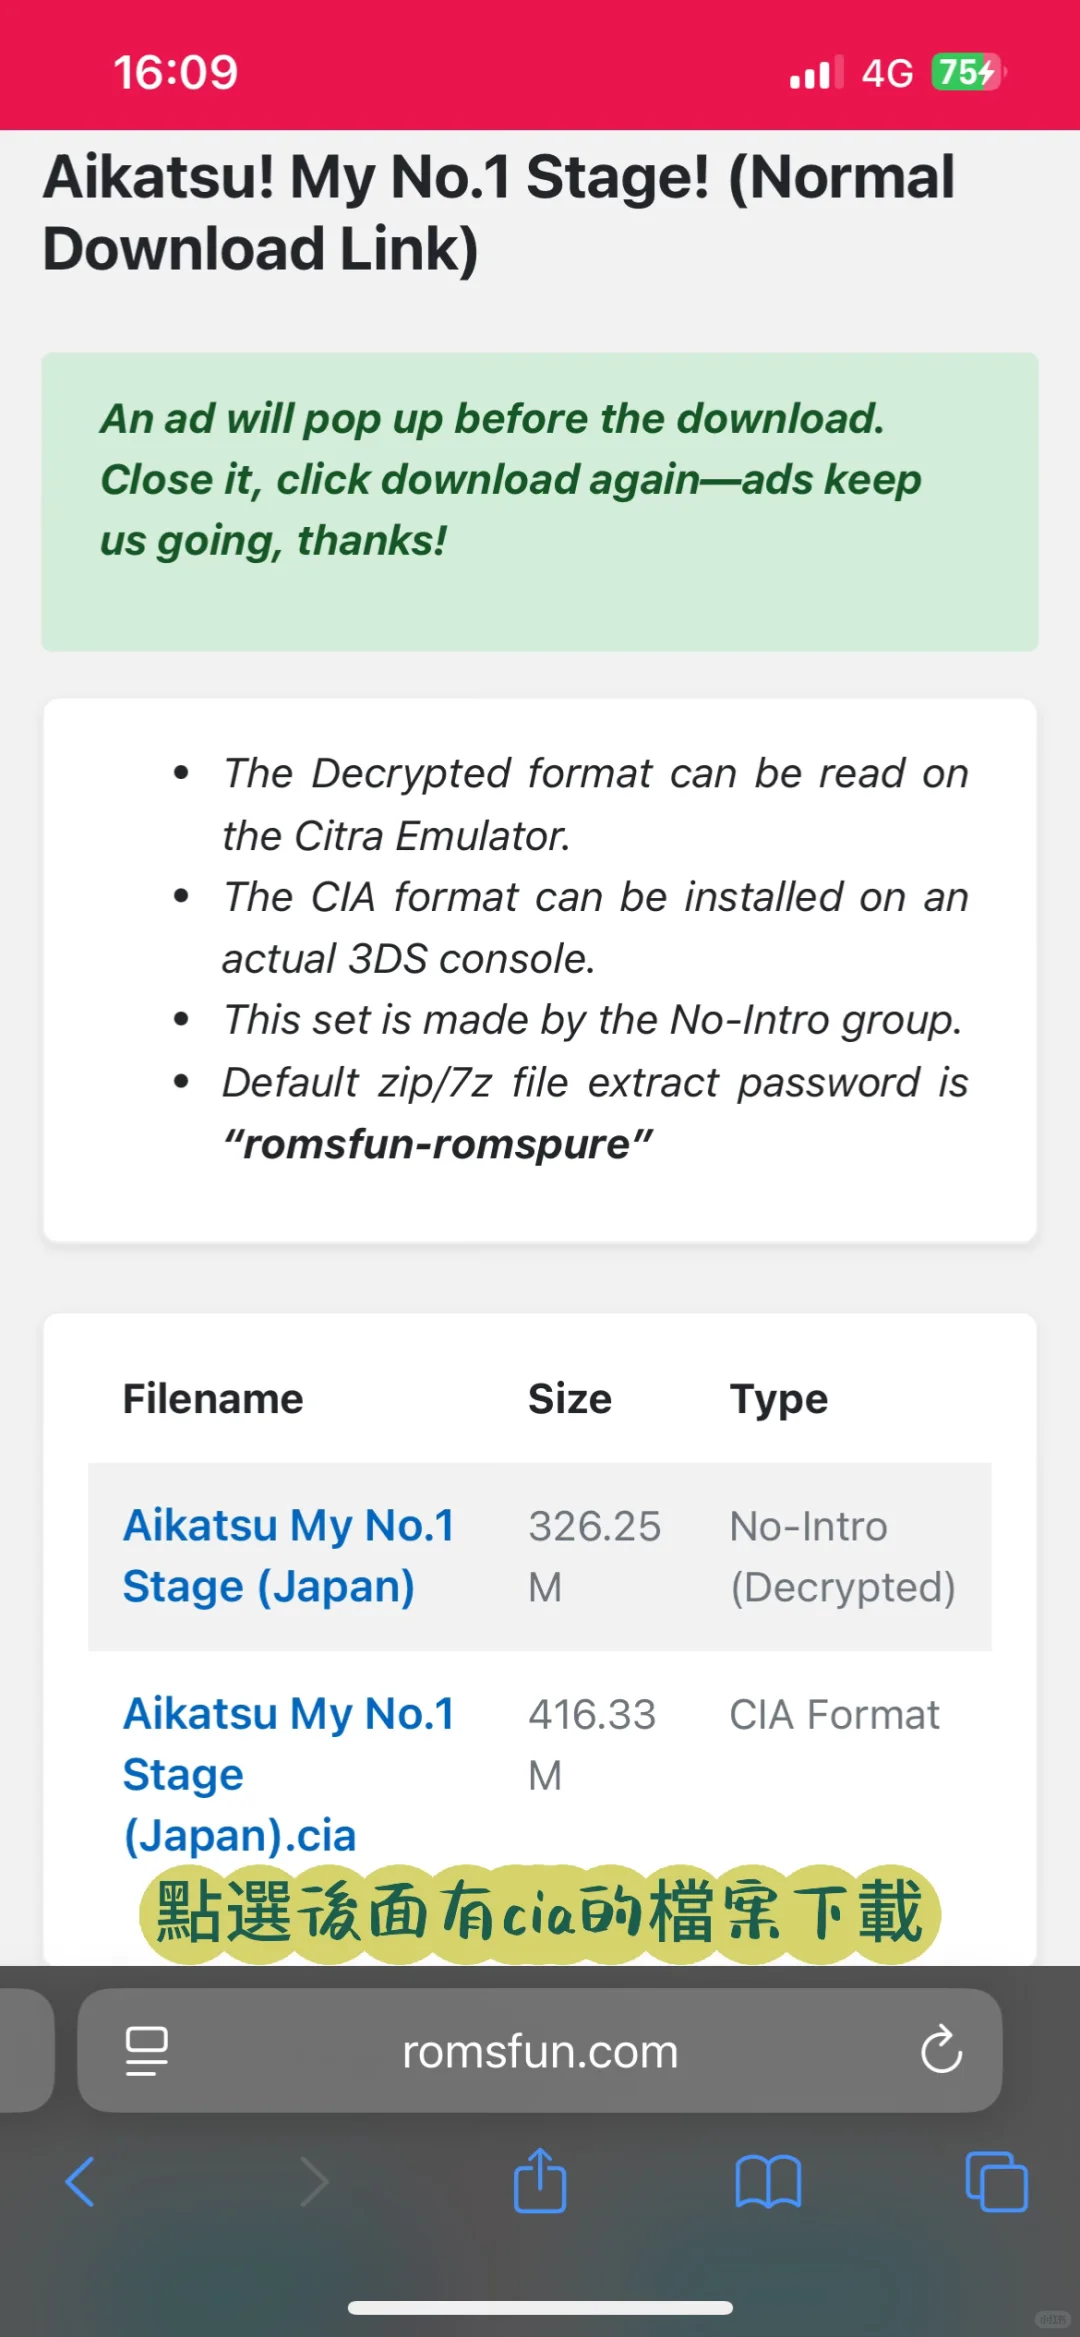
Task: Tap the cellular signal bars icon
Action: 815,72
